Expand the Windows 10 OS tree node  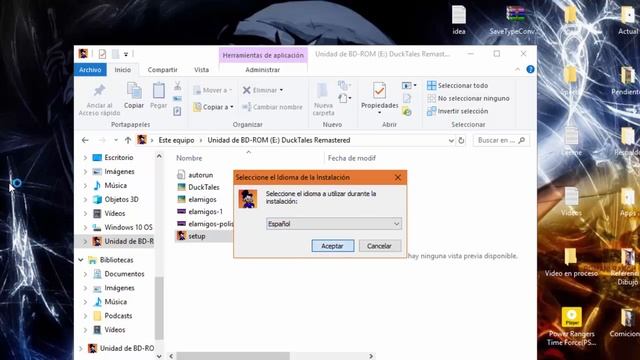click(85, 227)
